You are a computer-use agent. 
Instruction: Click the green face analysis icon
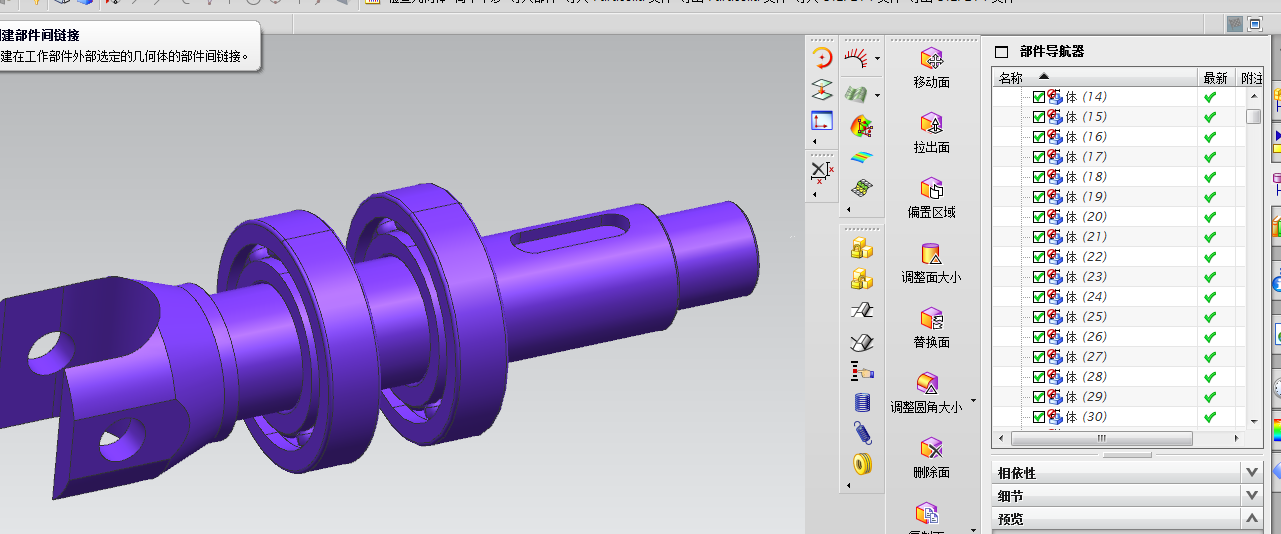pos(855,94)
